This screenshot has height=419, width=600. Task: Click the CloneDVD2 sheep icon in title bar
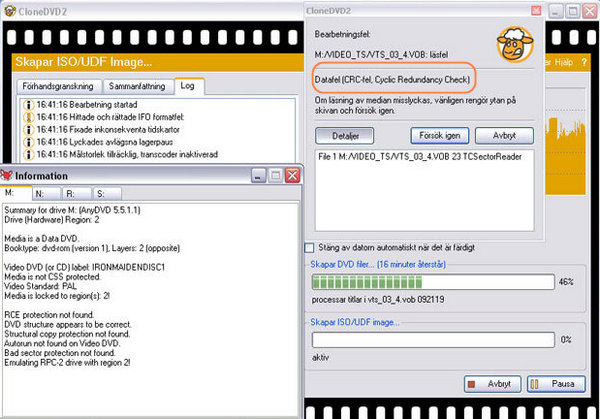(x=10, y=11)
